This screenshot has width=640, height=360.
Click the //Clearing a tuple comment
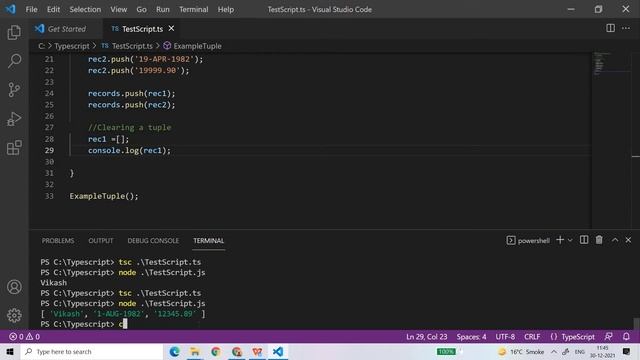[129, 127]
